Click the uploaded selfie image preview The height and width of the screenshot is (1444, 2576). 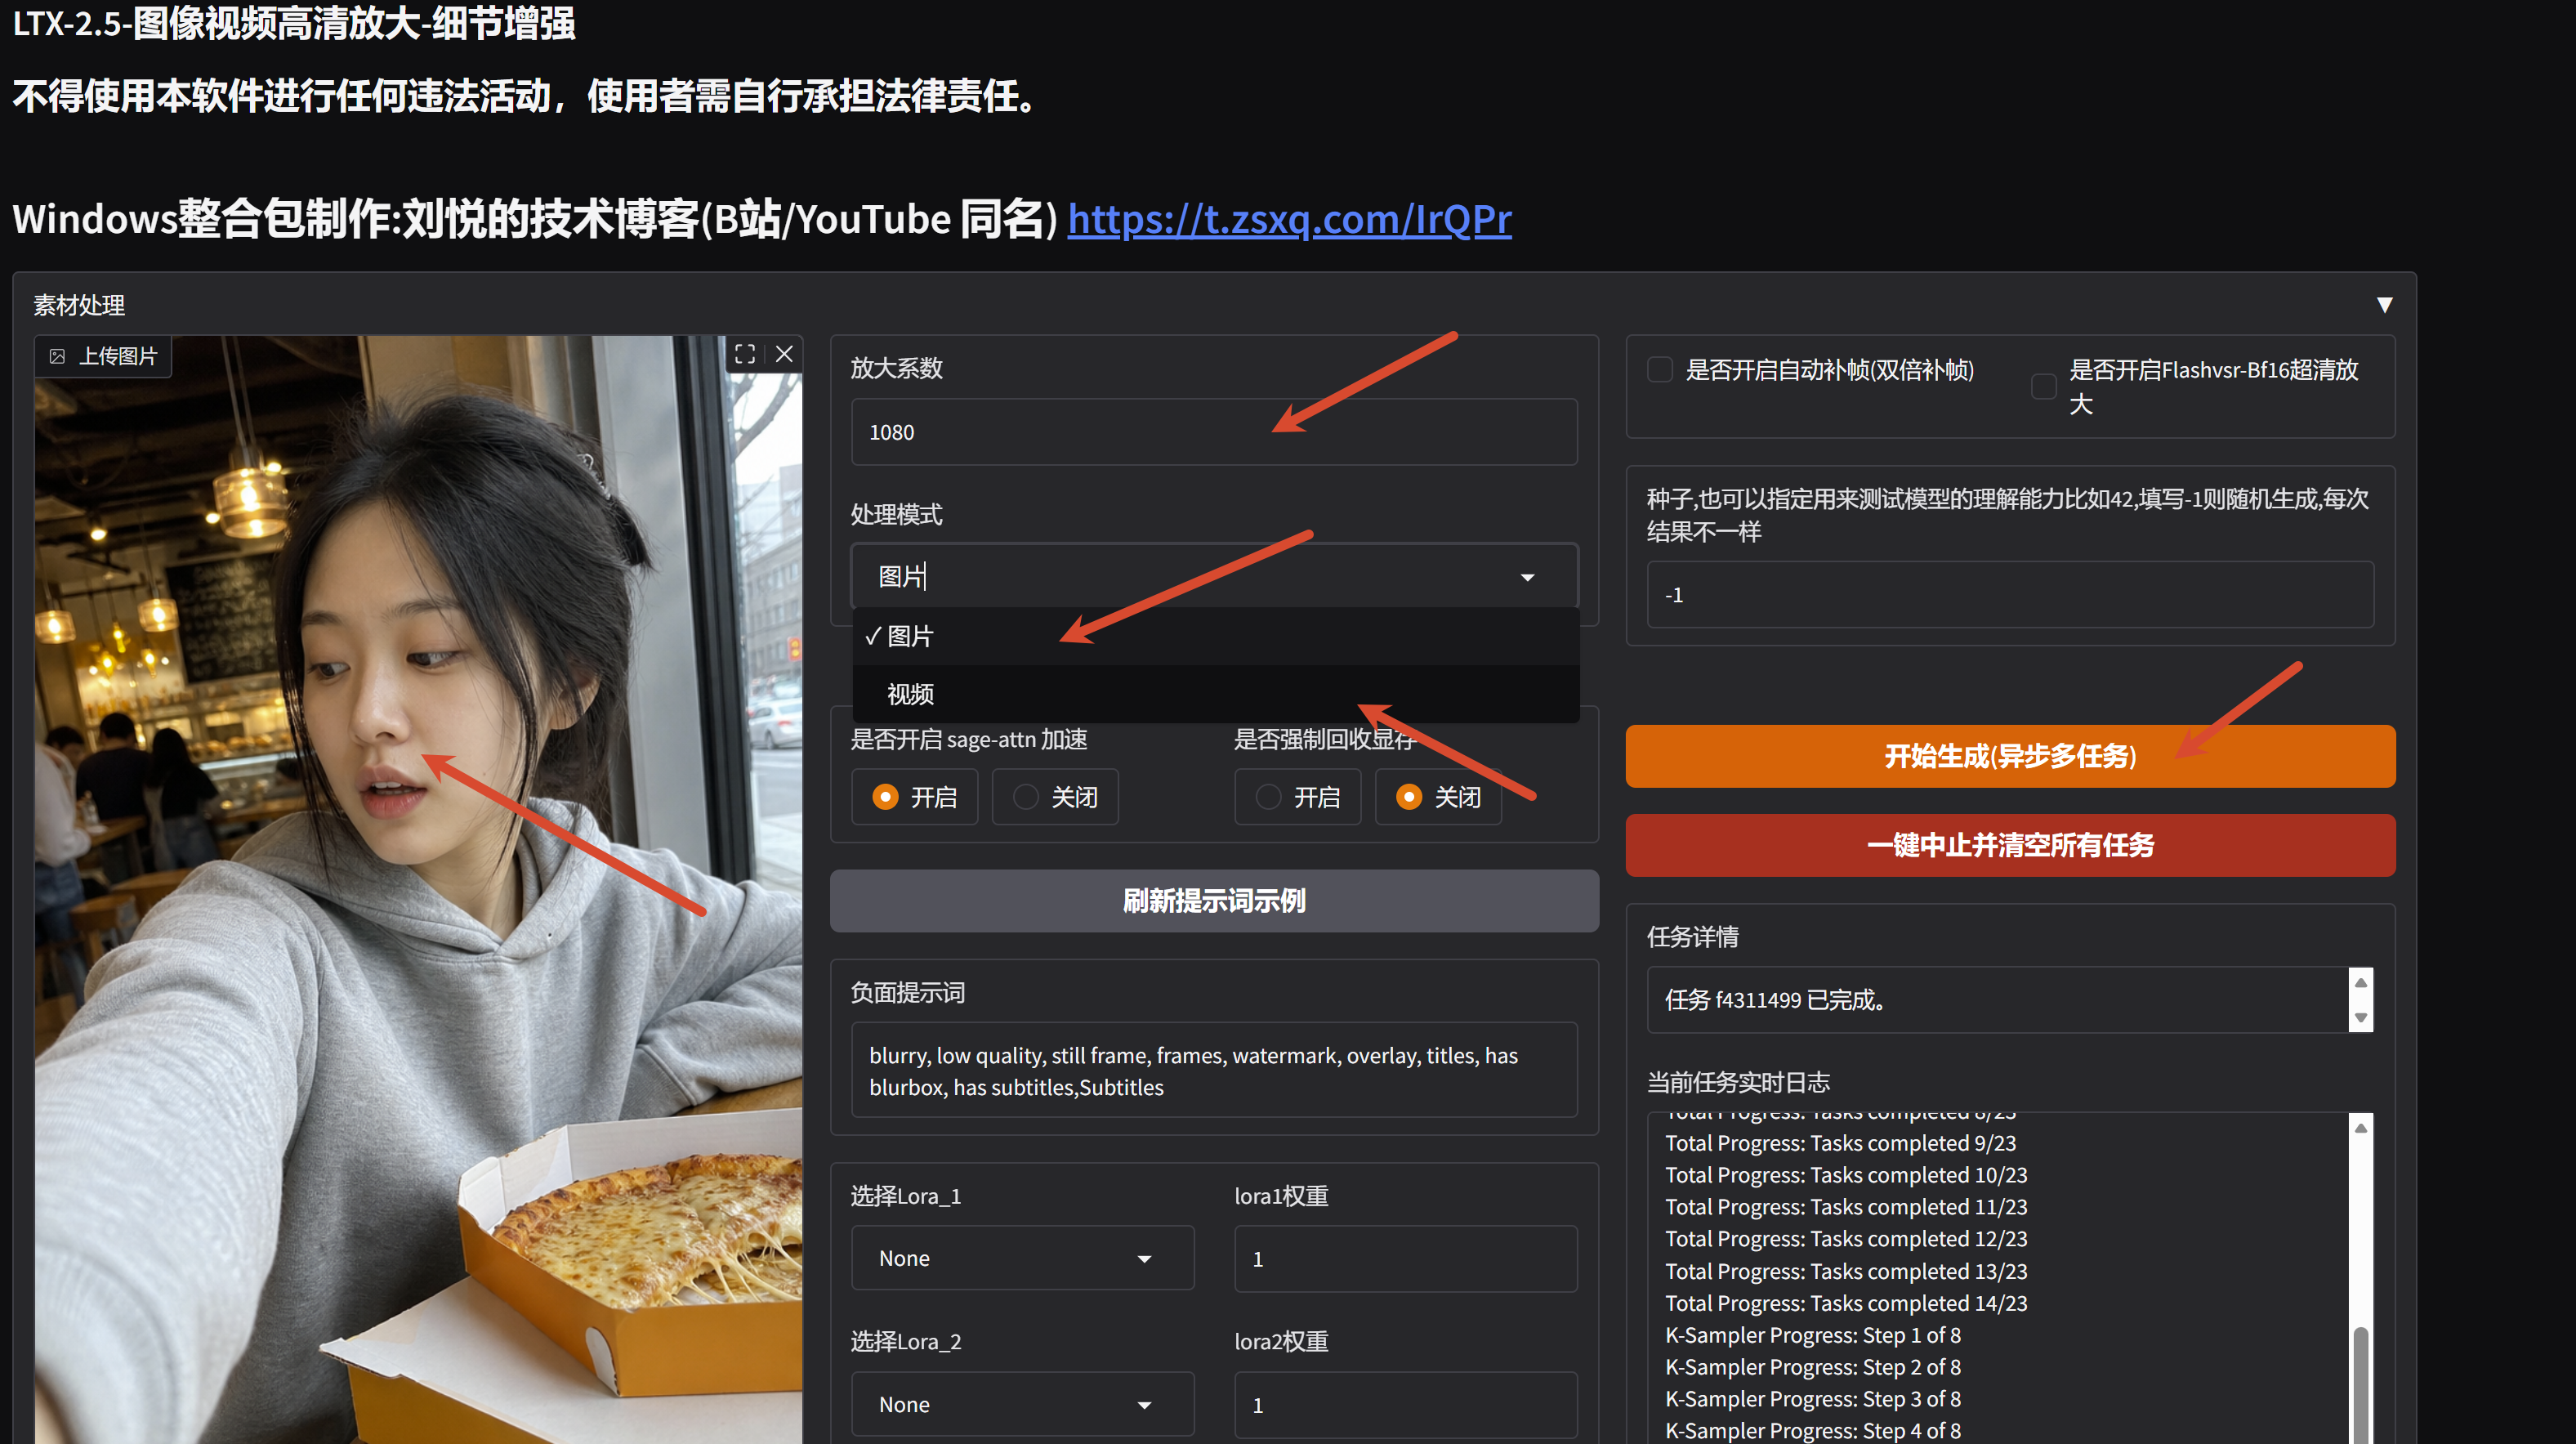point(418,890)
